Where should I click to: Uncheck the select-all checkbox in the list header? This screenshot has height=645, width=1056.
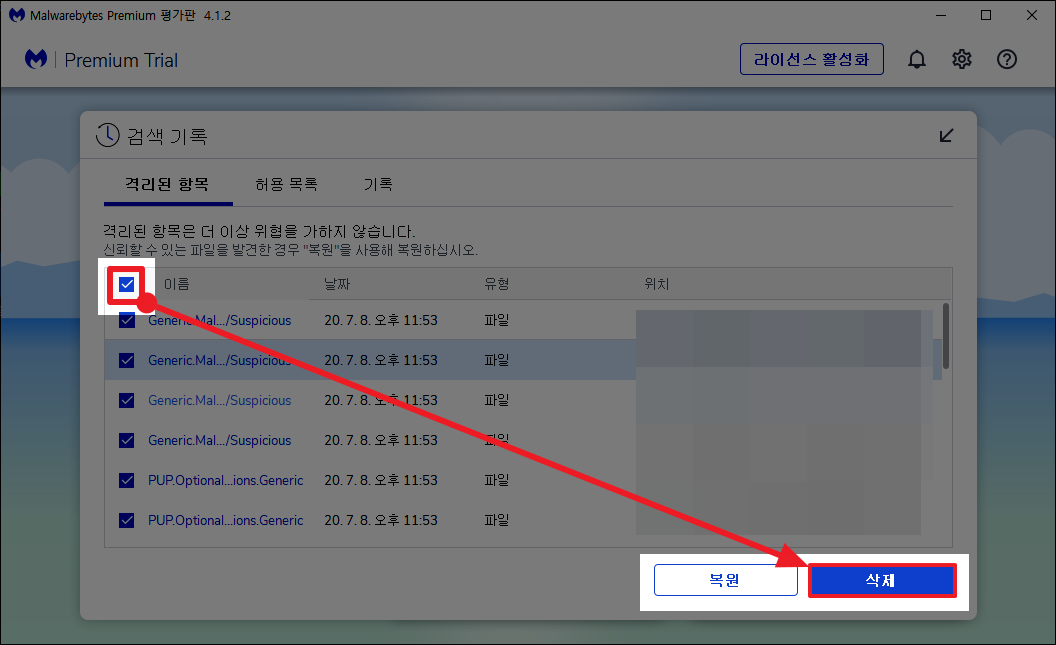tap(126, 284)
